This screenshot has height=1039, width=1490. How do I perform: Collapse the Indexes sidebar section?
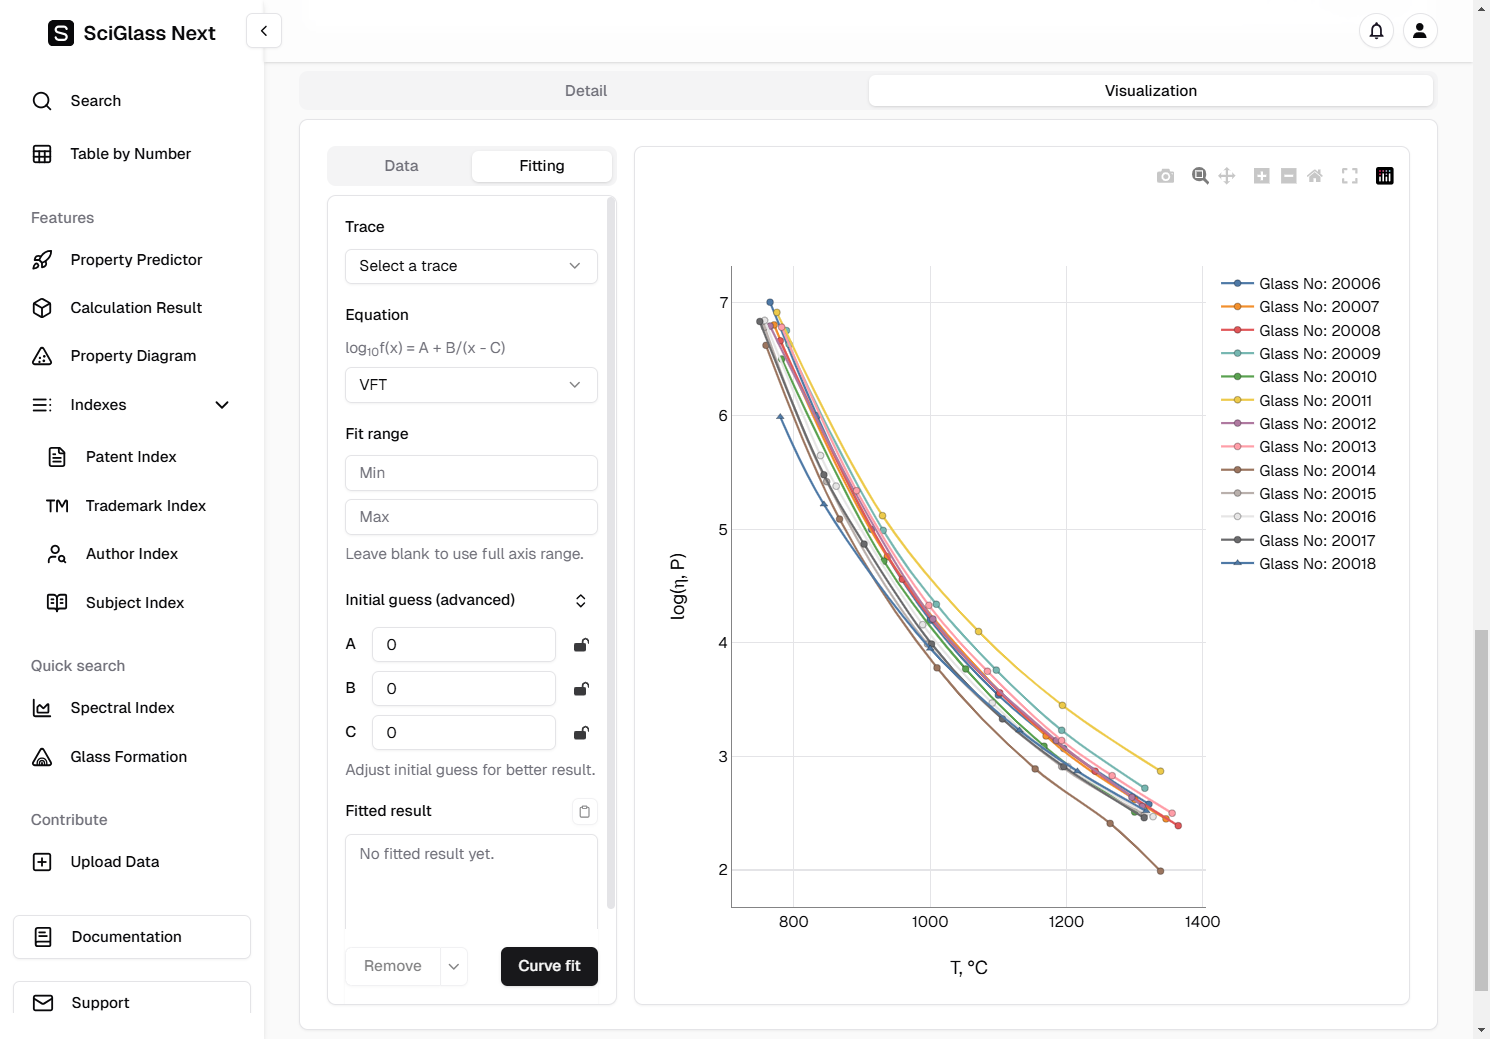[x=222, y=405]
